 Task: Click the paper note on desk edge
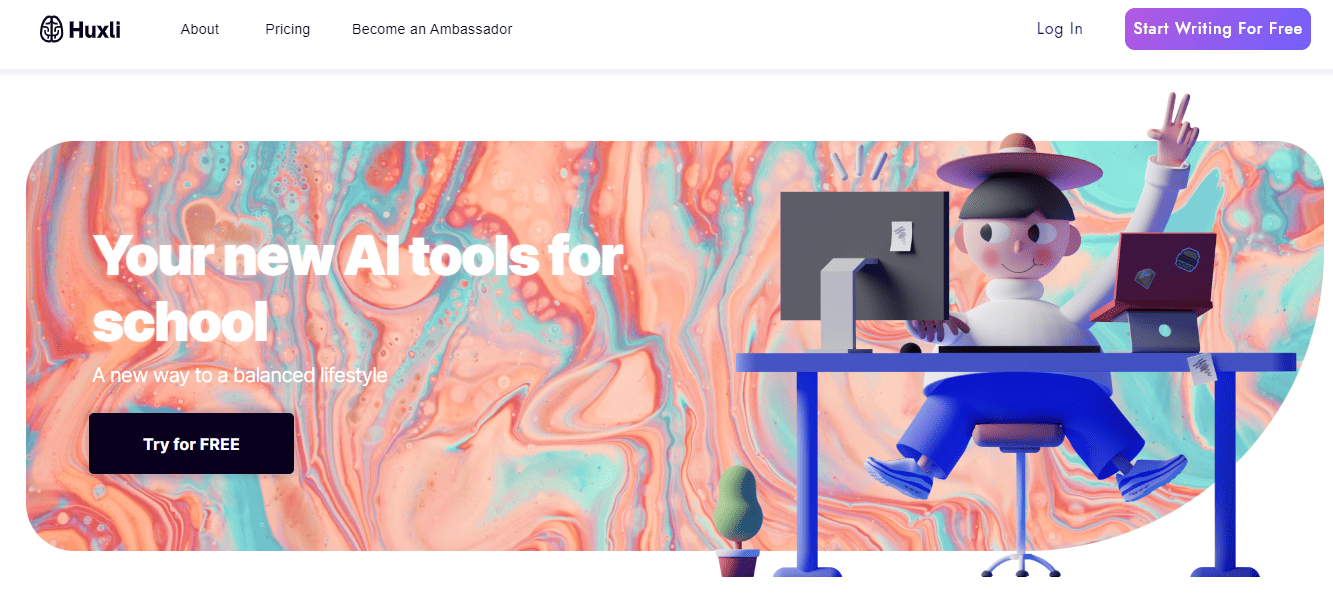(1202, 368)
